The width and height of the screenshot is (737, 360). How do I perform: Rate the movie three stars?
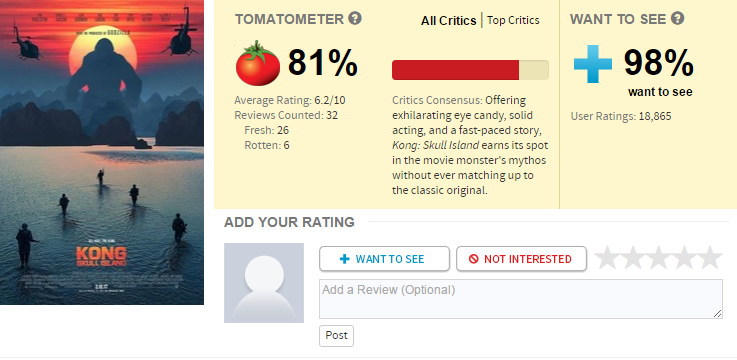pos(659,258)
